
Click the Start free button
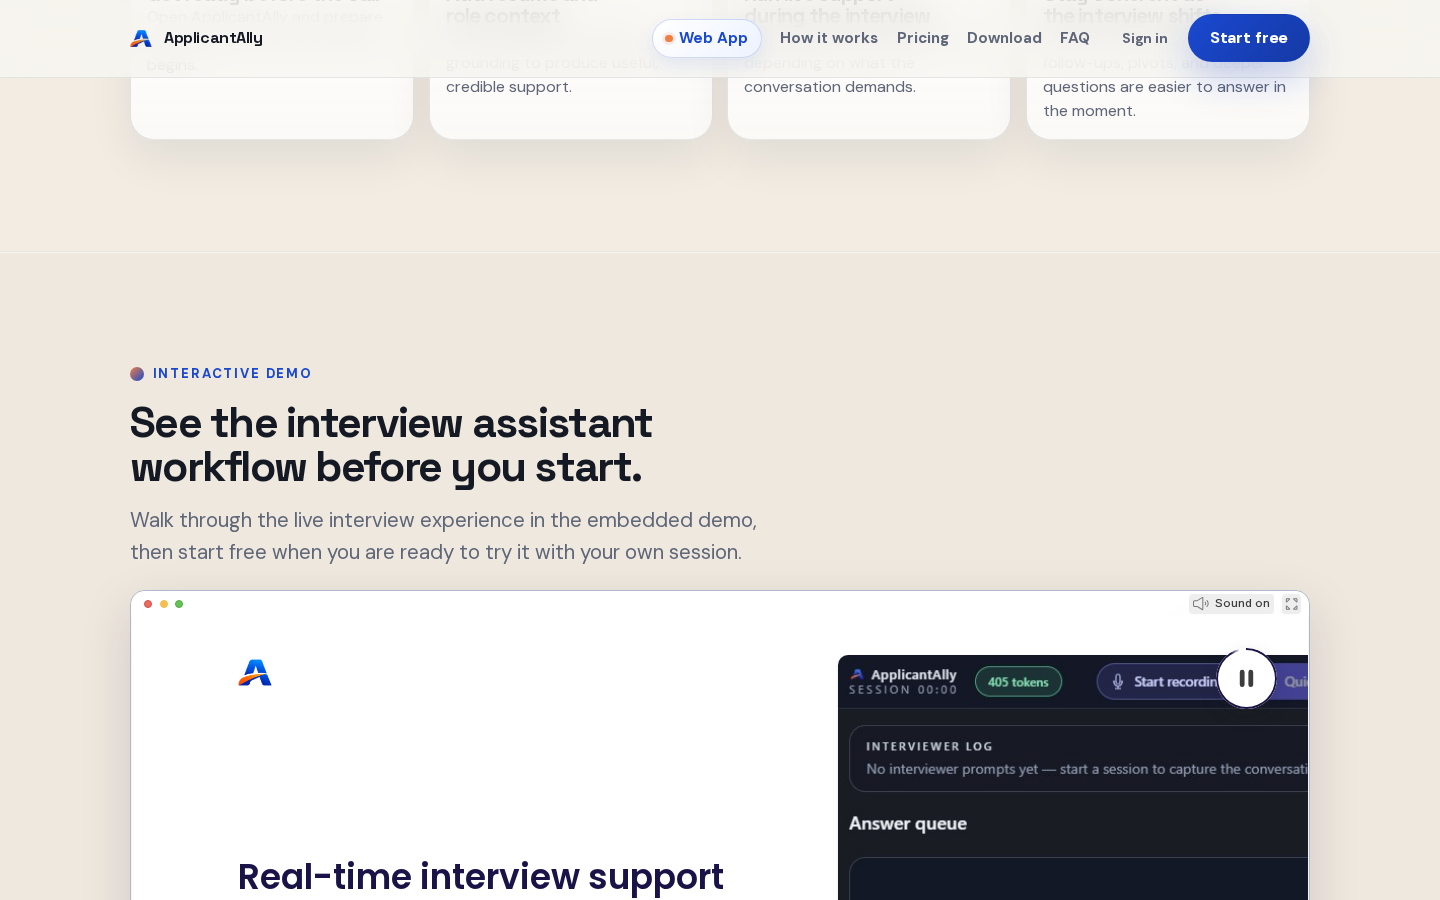[1249, 38]
